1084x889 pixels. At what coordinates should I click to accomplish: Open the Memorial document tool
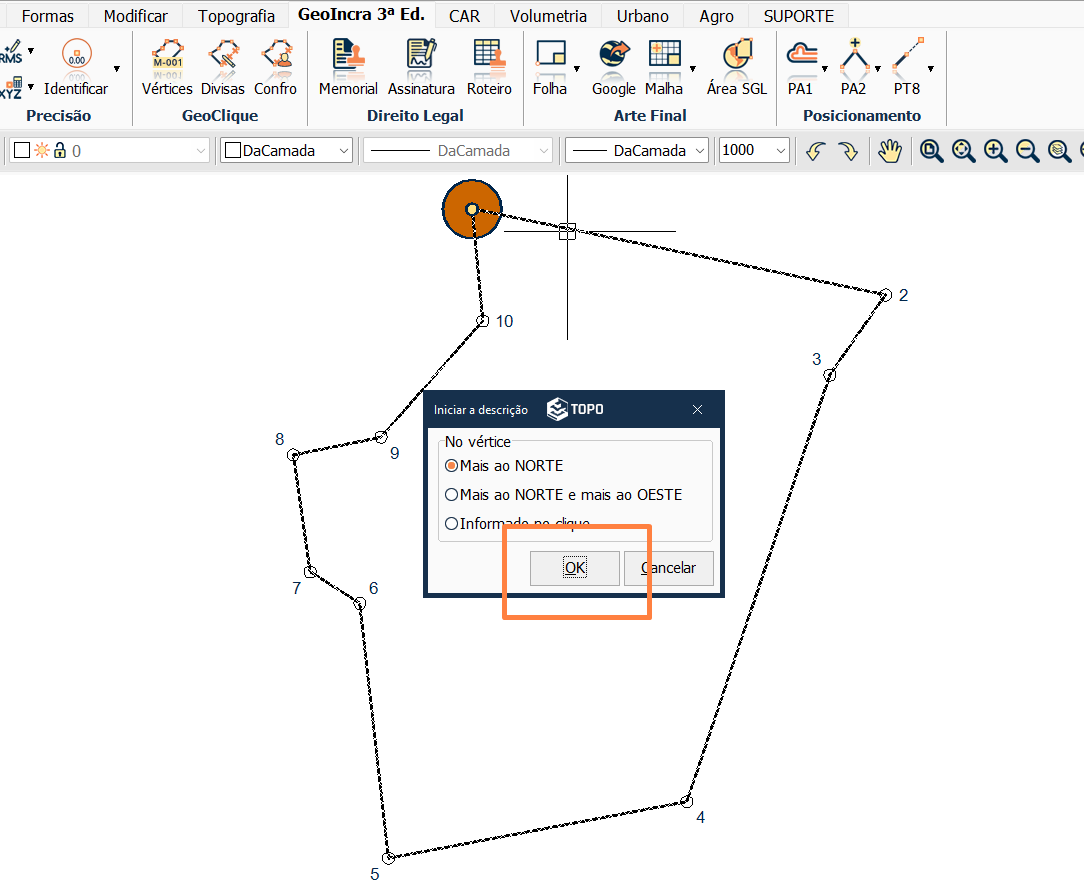click(x=347, y=59)
